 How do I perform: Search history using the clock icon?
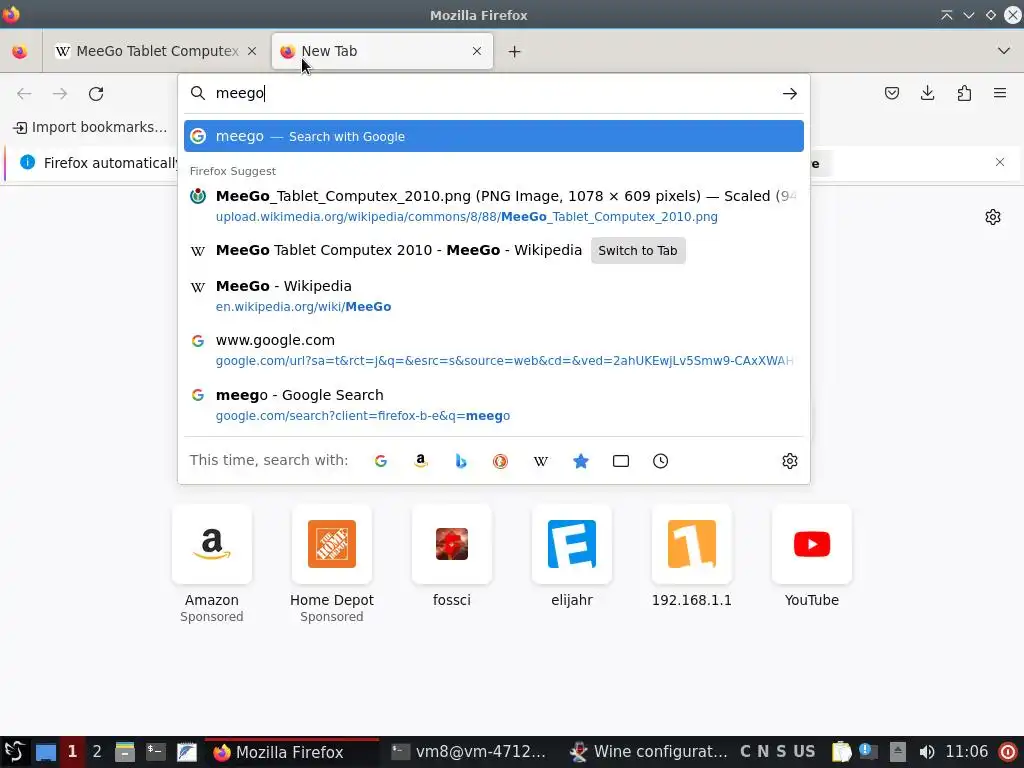[660, 461]
